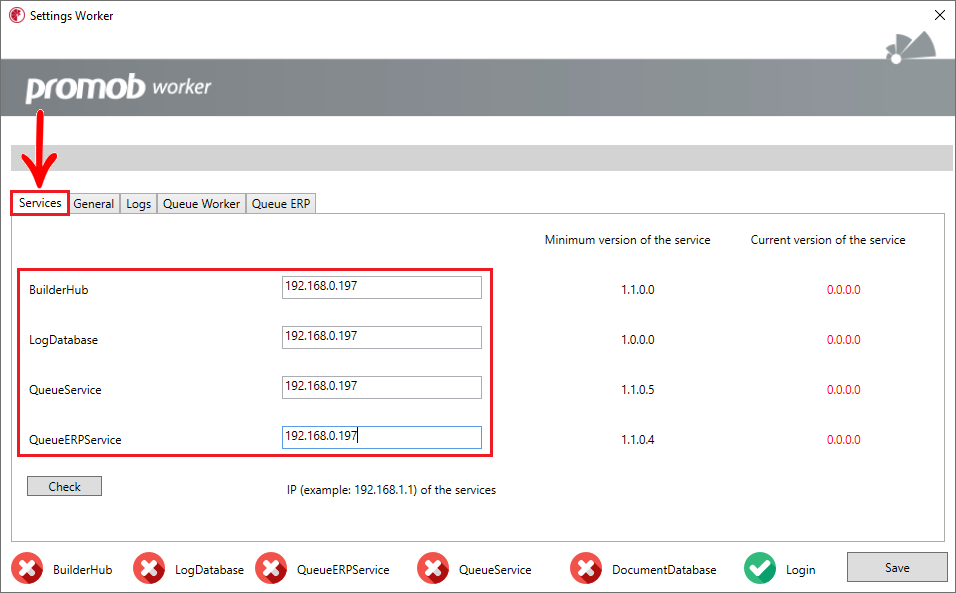
Task: Click the BuilderHub red X status icon
Action: coord(27,568)
